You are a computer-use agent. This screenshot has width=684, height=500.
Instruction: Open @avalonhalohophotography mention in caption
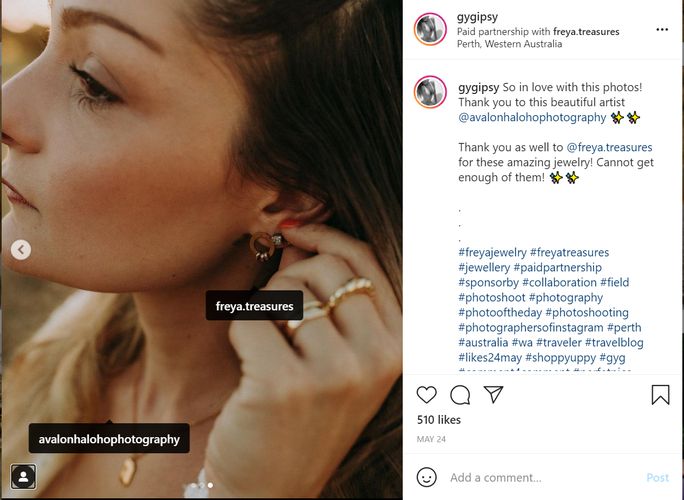pyautogui.click(x=532, y=117)
